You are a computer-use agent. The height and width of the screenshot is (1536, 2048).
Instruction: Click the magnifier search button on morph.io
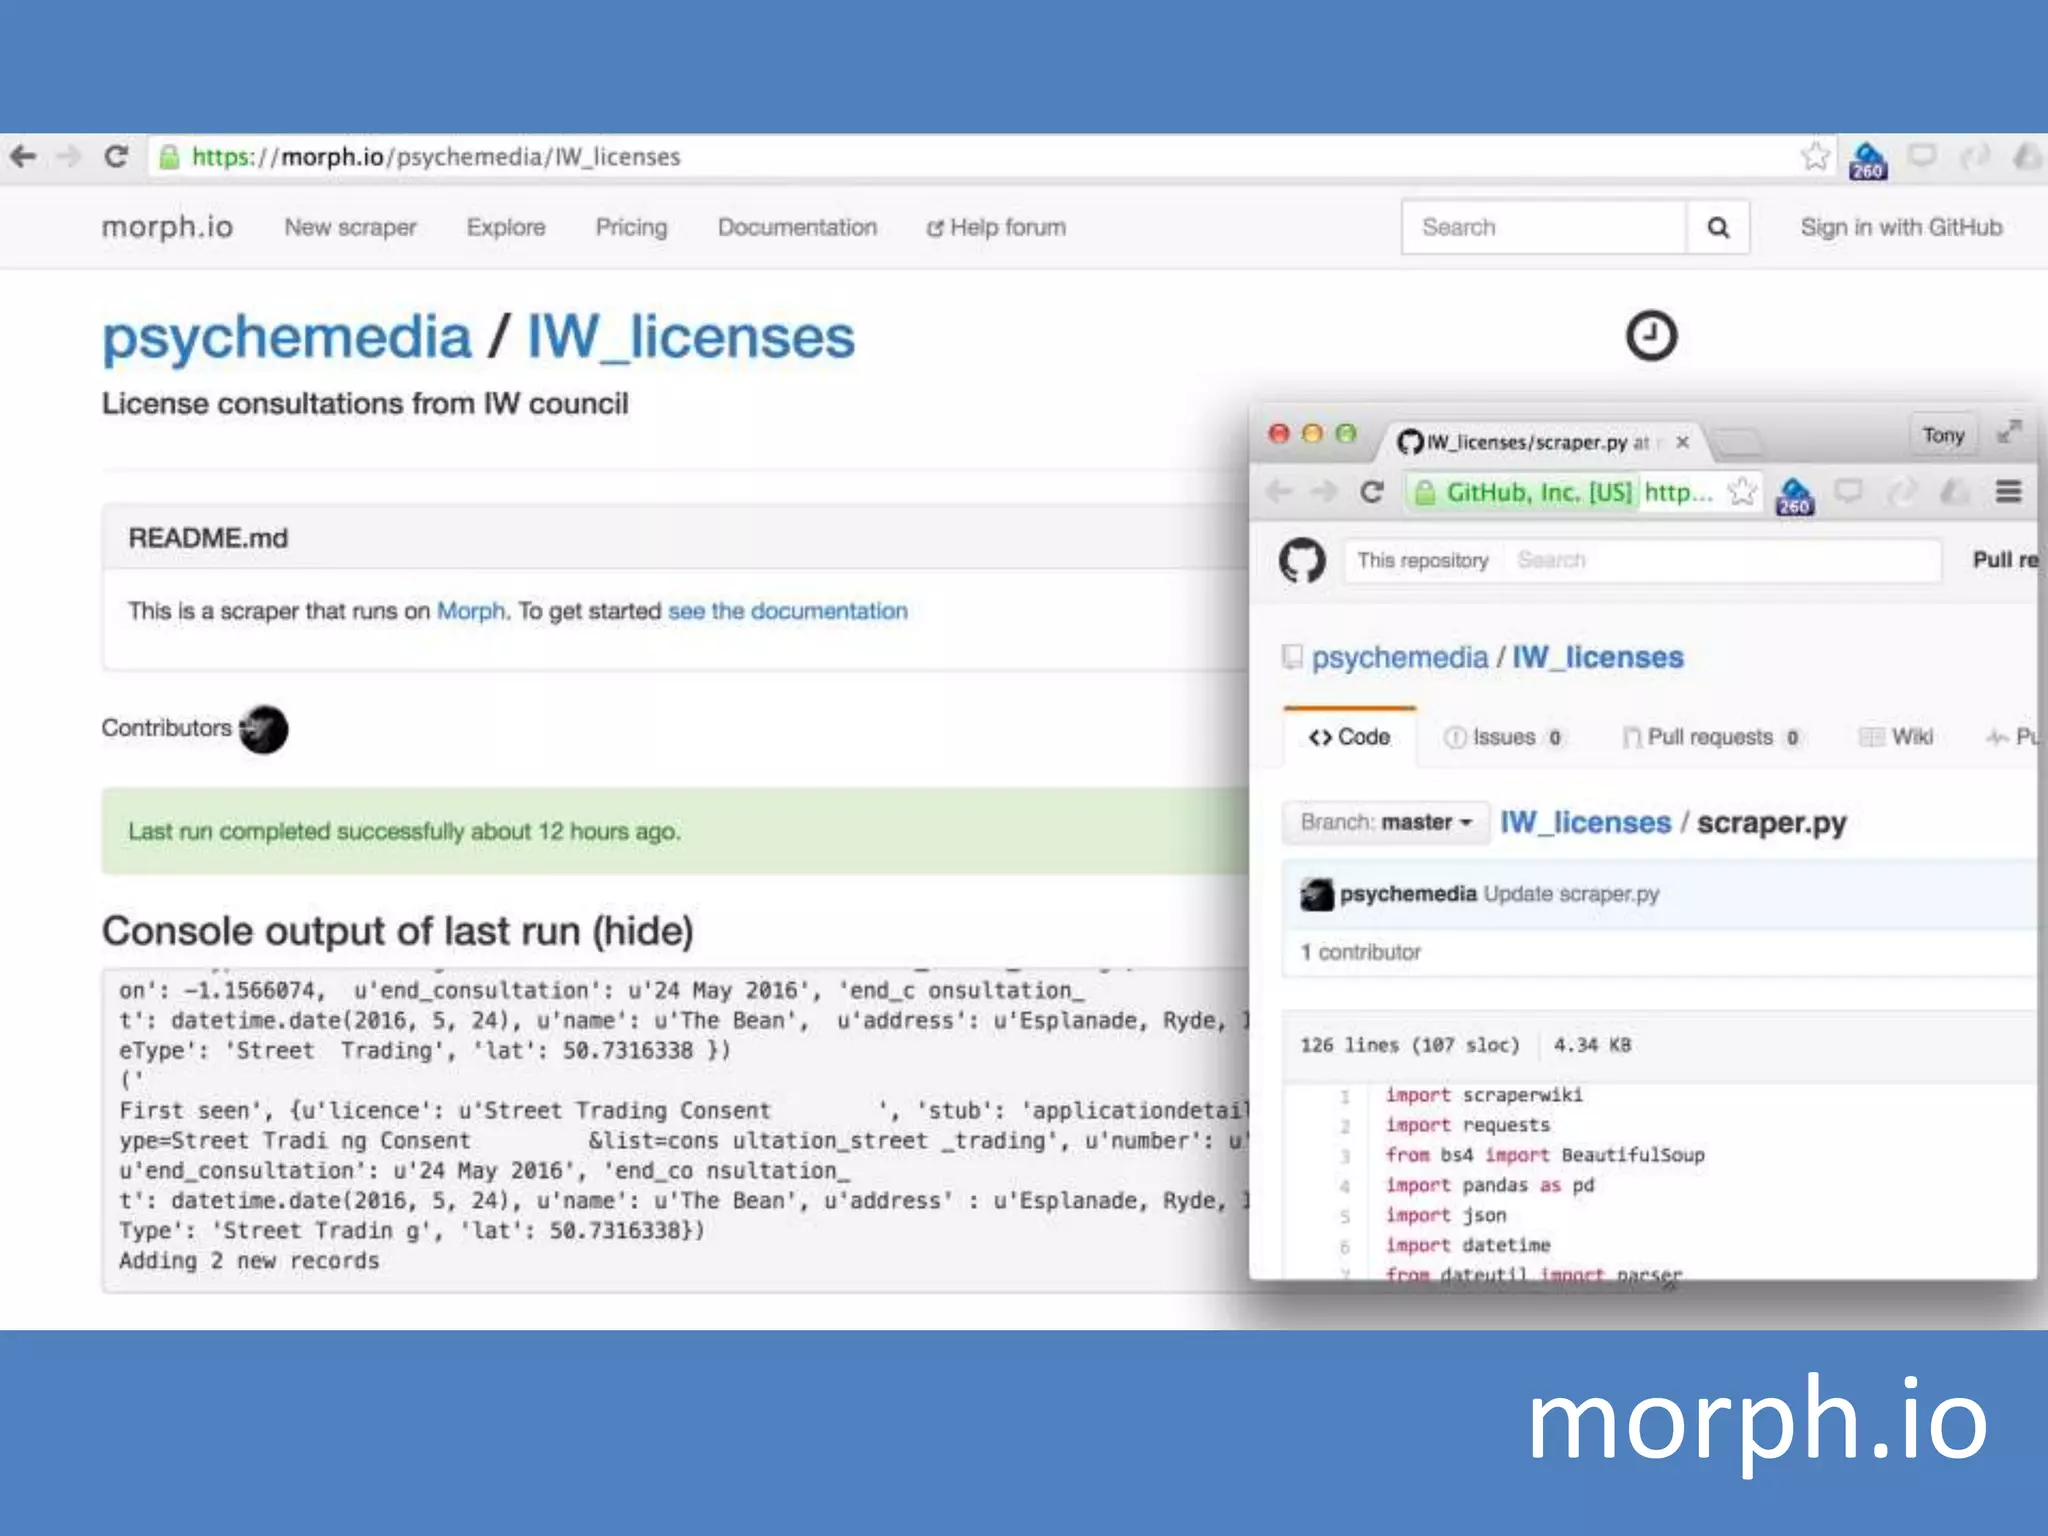click(1718, 227)
